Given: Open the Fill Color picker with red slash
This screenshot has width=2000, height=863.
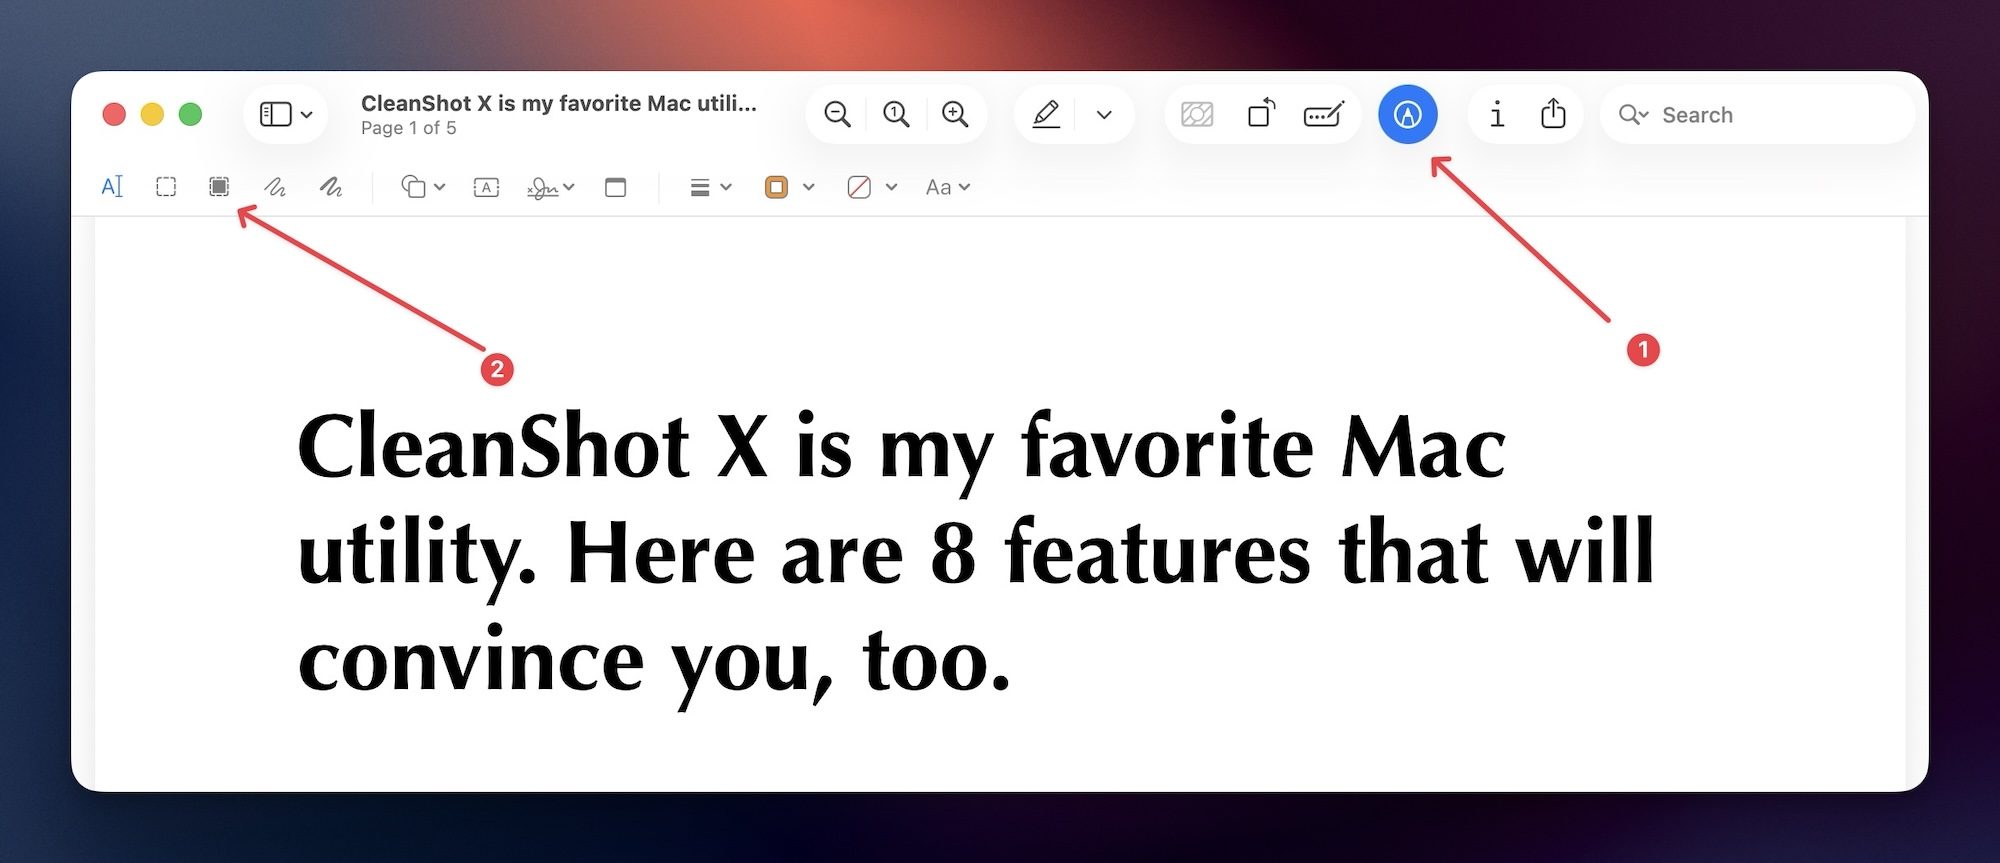Looking at the screenshot, I should click(x=872, y=187).
